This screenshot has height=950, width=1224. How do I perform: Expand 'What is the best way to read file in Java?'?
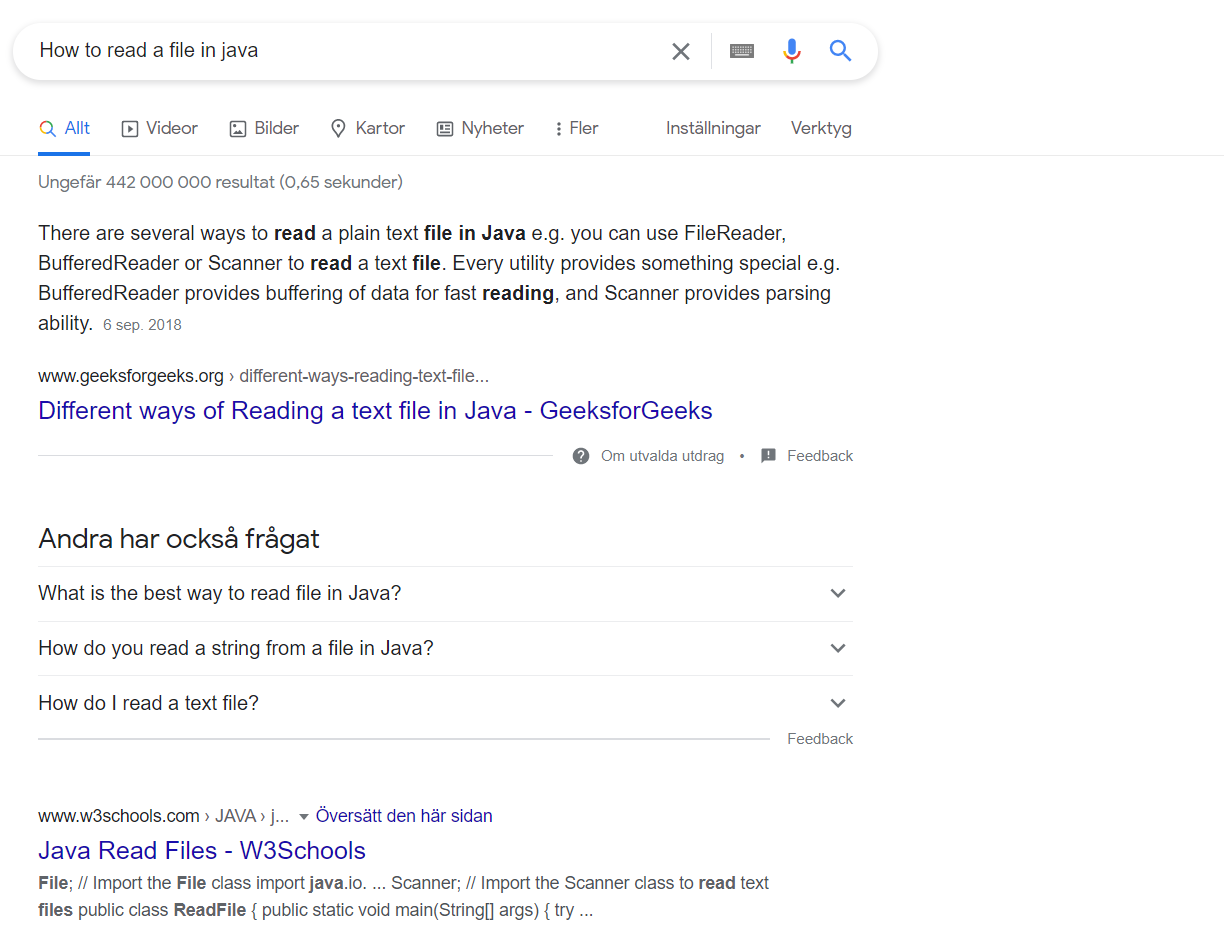coord(445,594)
